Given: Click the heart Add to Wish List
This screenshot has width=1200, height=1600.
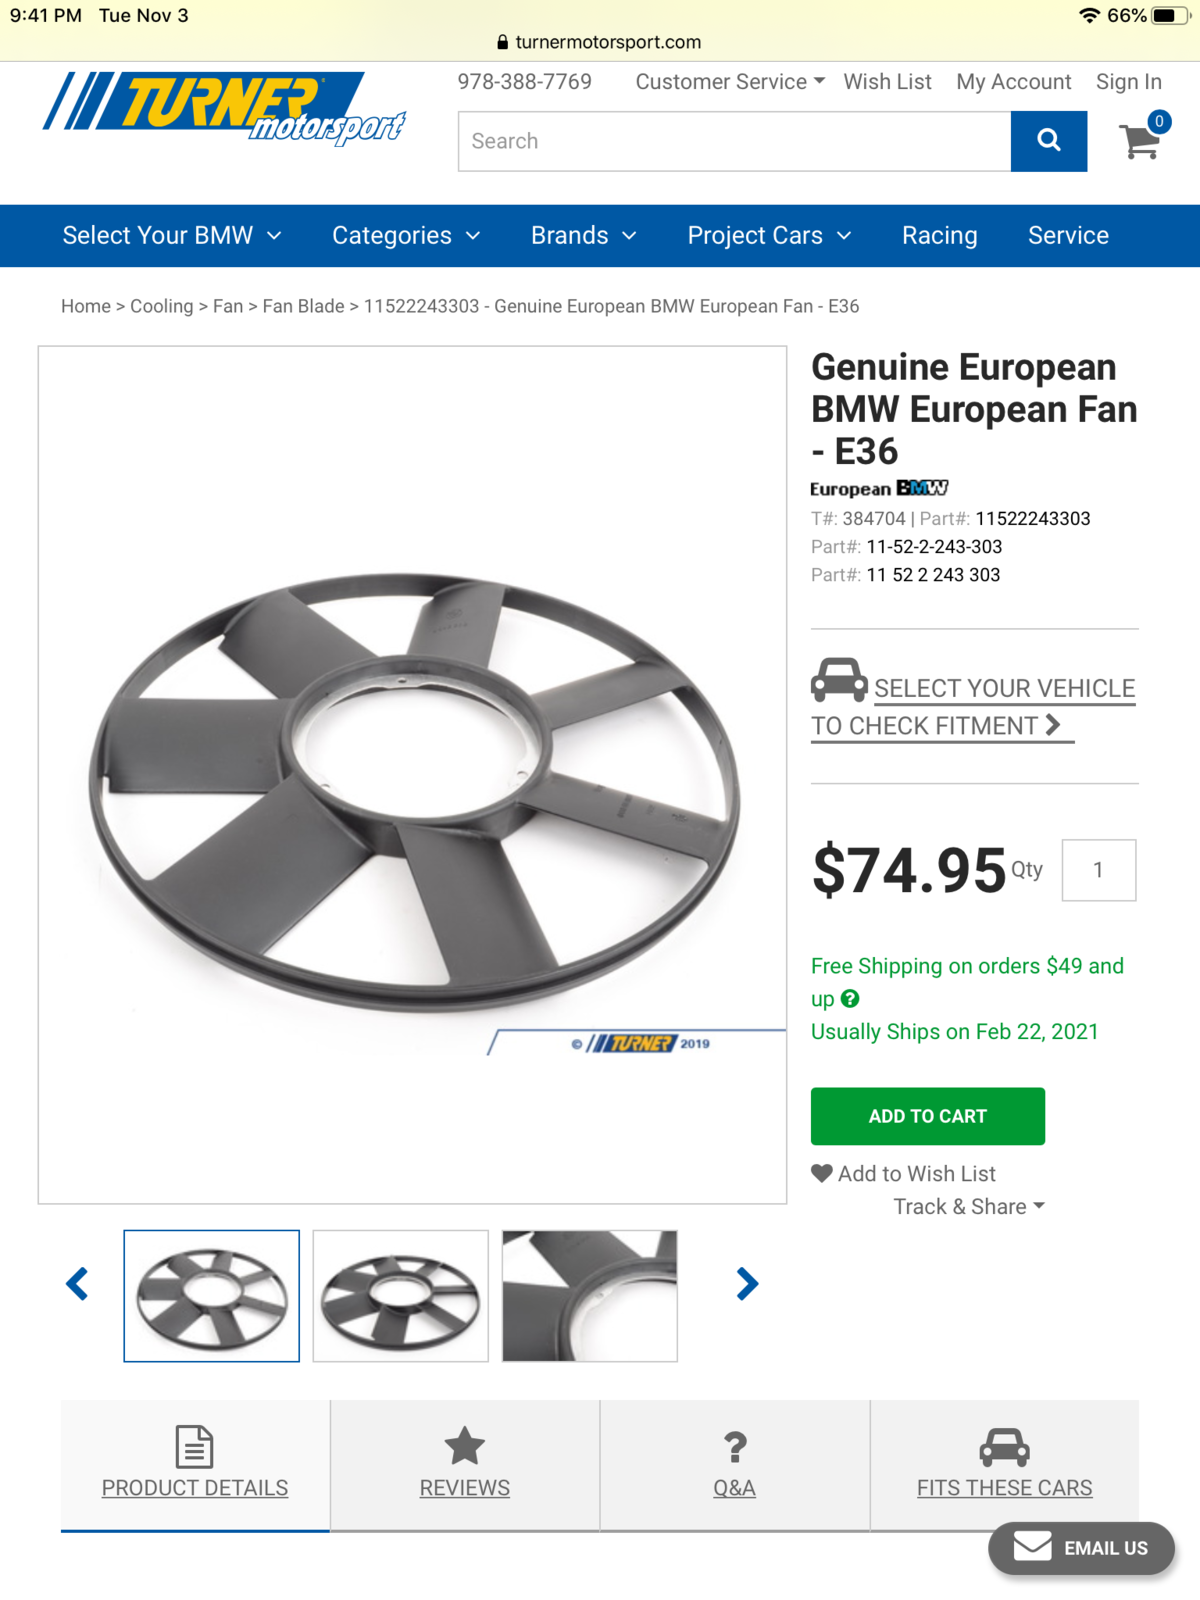Looking at the screenshot, I should [x=904, y=1174].
